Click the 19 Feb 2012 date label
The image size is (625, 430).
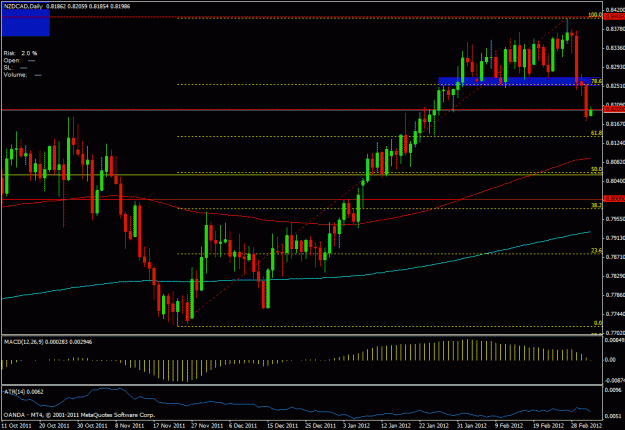(x=548, y=426)
